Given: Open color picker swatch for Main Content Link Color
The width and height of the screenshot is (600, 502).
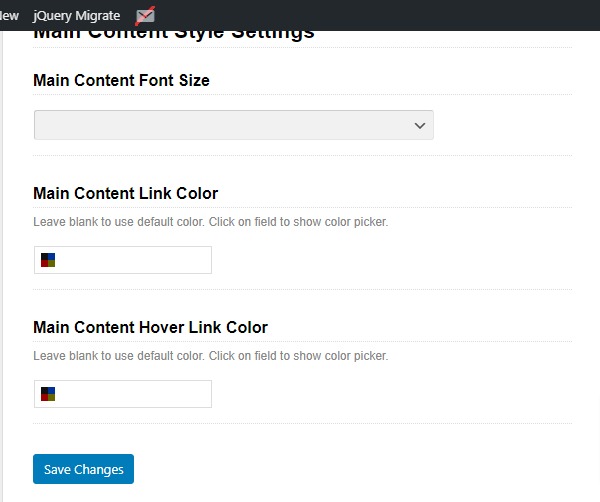Looking at the screenshot, I should coord(48,260).
